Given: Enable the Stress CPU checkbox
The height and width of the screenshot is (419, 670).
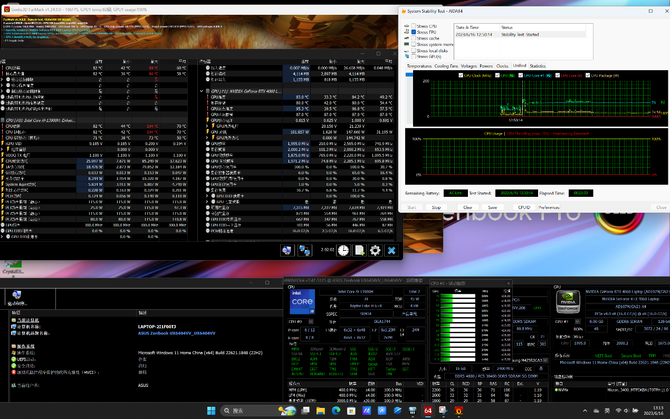Looking at the screenshot, I should [x=413, y=26].
